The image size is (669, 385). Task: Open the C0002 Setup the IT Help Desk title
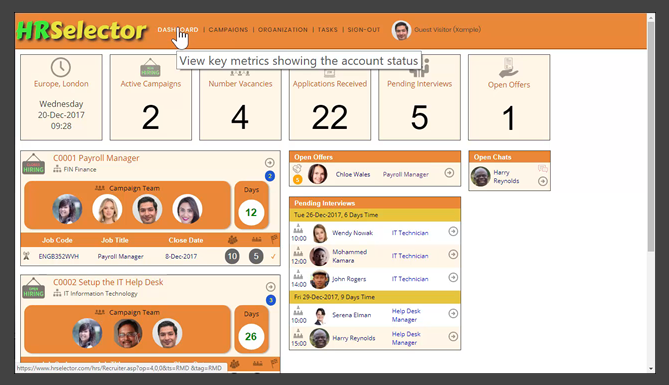pyautogui.click(x=108, y=282)
